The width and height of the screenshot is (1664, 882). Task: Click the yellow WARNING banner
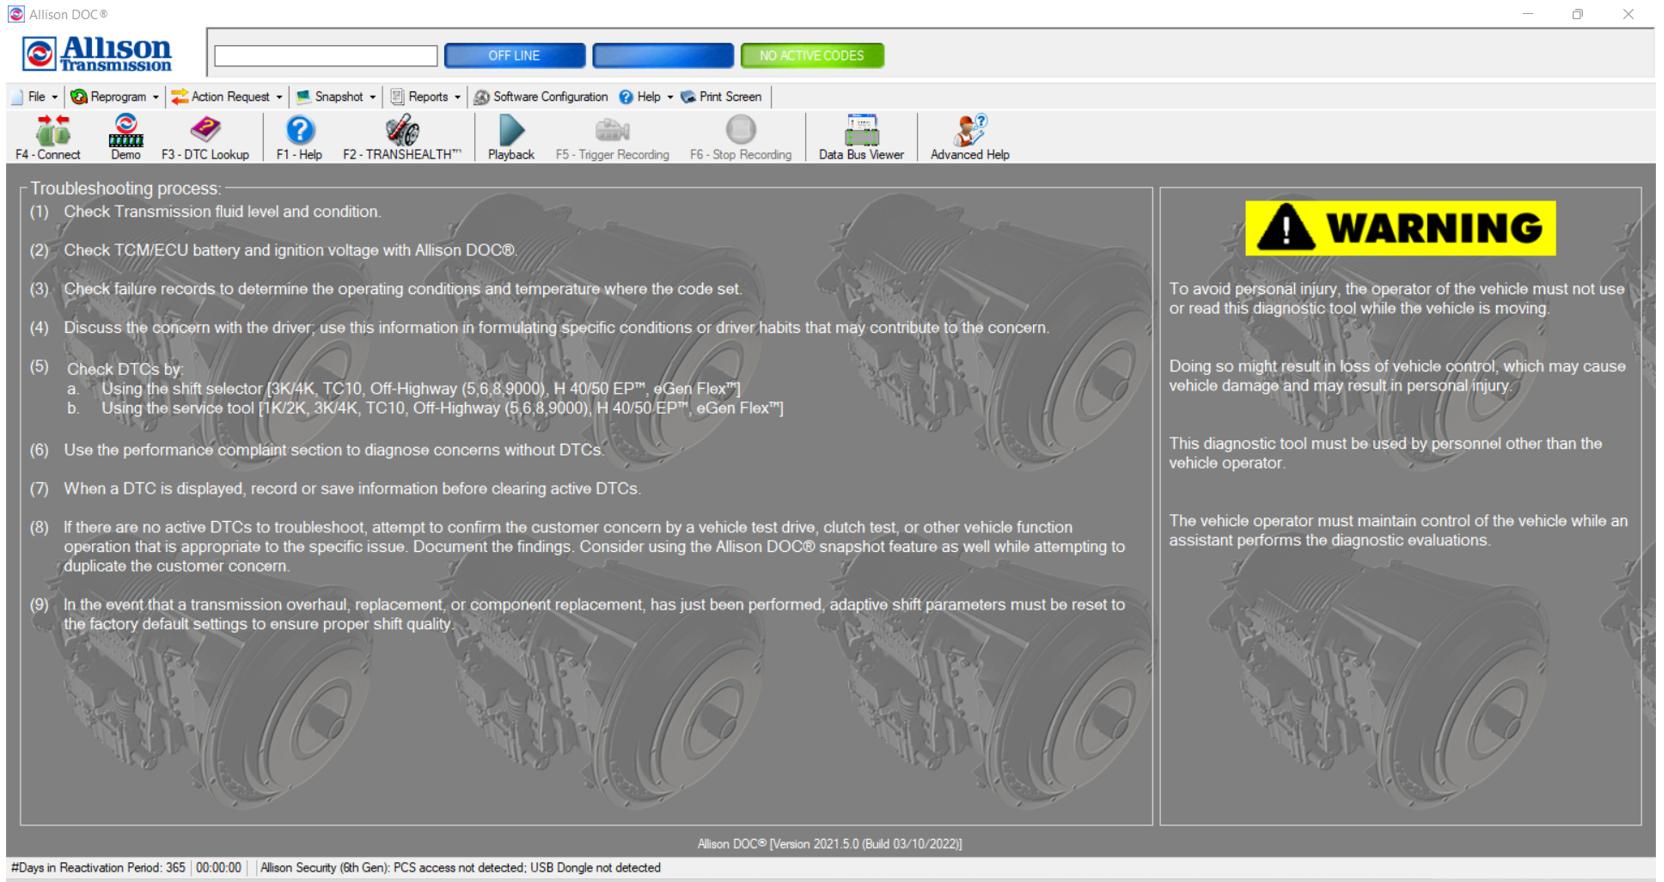[1400, 228]
